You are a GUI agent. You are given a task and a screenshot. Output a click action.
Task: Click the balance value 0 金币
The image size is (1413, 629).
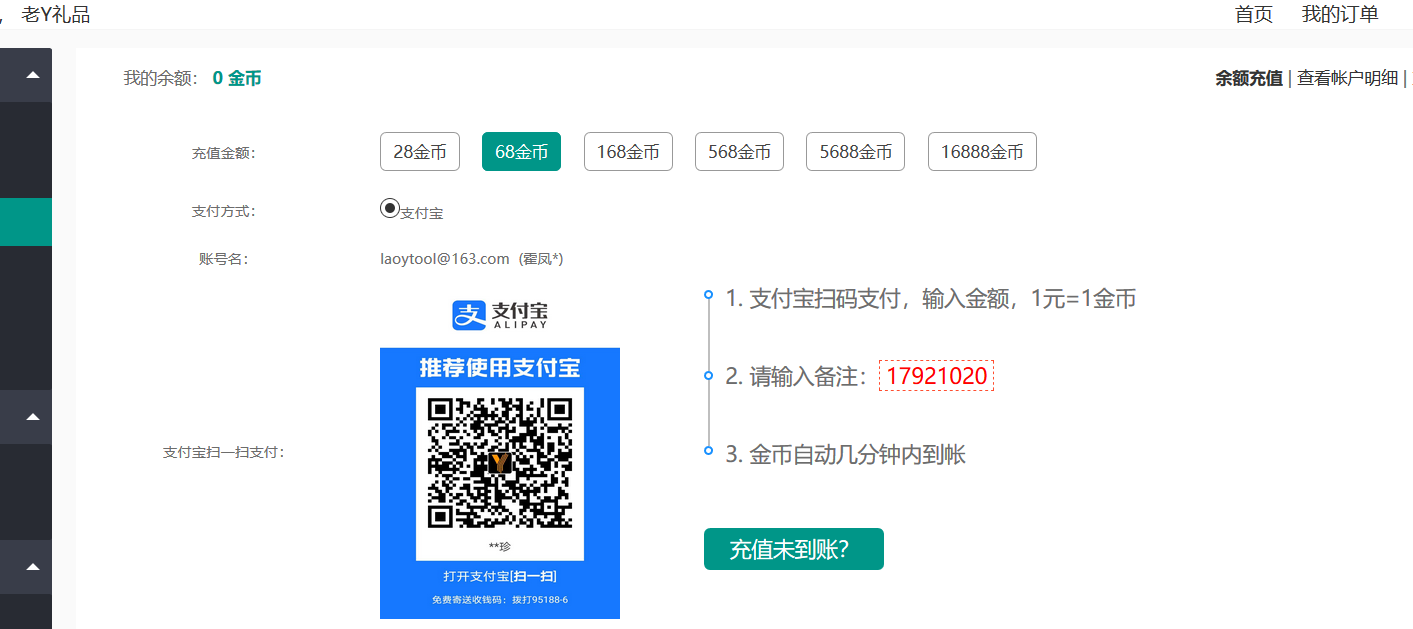coord(237,78)
